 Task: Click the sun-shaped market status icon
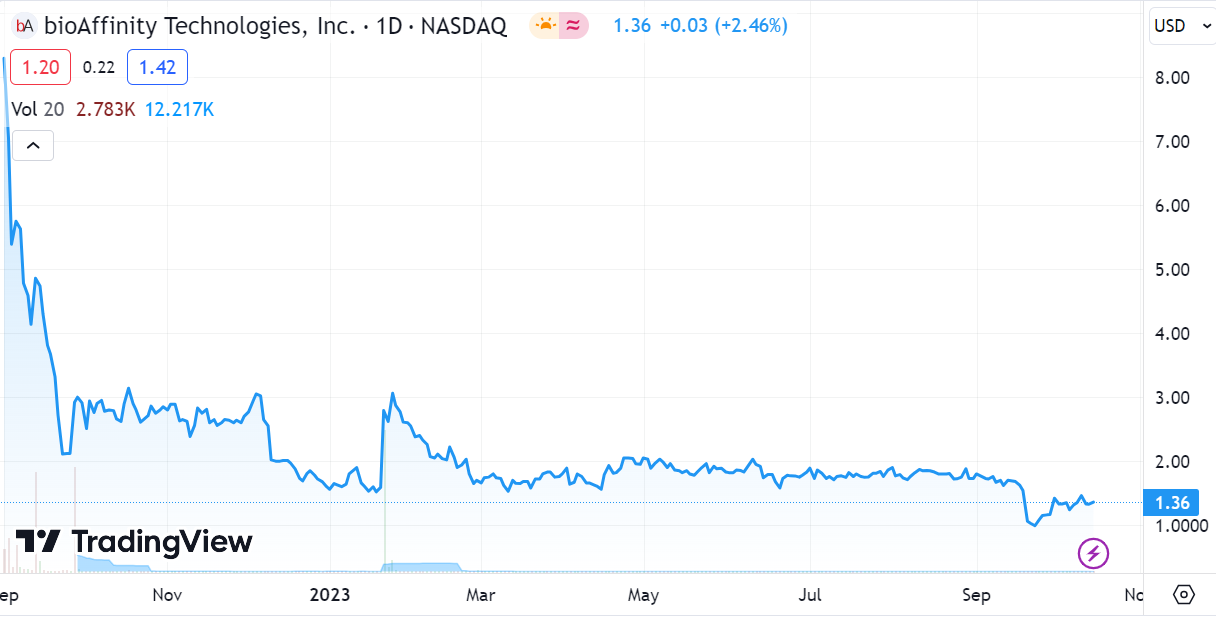(x=545, y=26)
